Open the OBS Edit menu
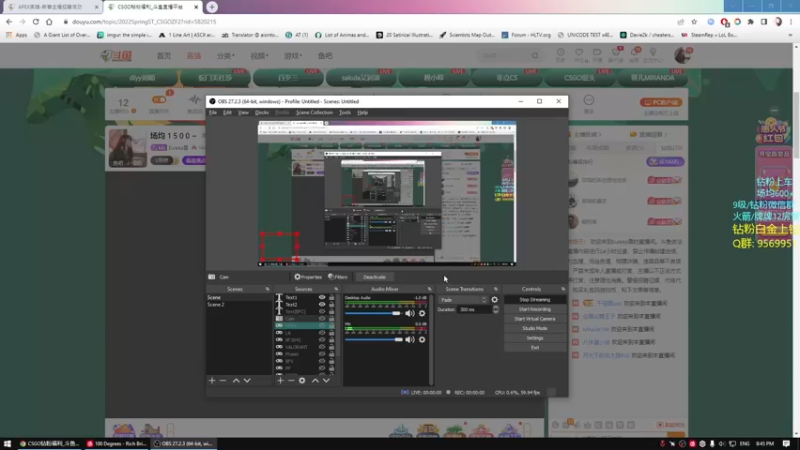This screenshot has height=450, width=800. click(x=227, y=112)
